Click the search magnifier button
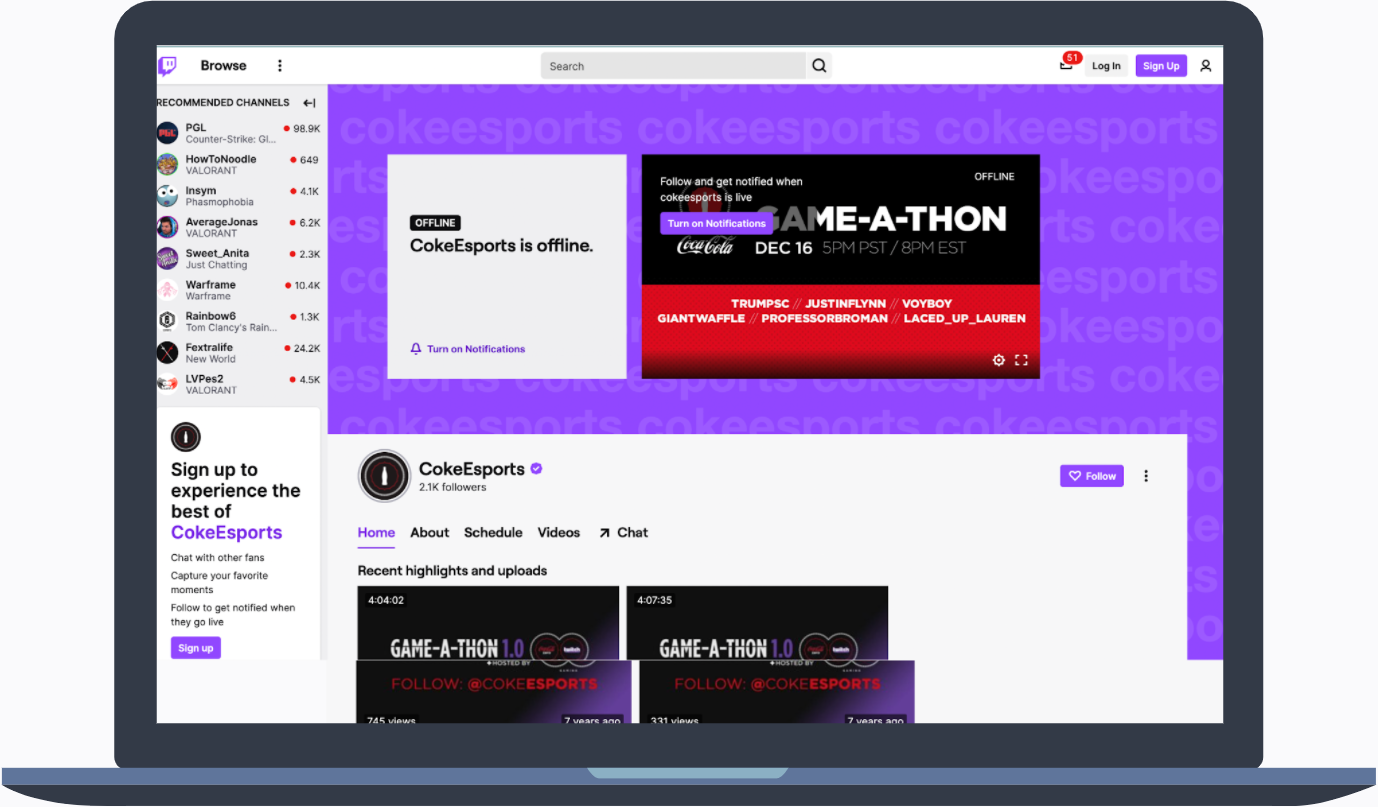 [819, 66]
